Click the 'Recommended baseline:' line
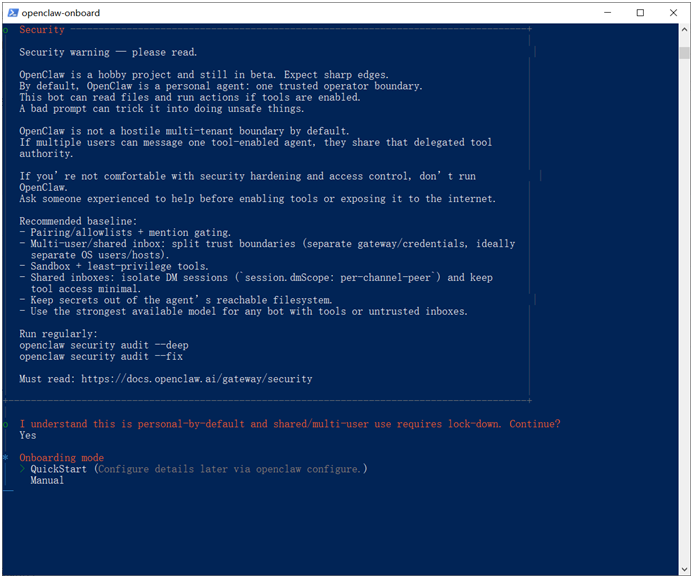Screen dimensions: 693x578 coord(78,221)
